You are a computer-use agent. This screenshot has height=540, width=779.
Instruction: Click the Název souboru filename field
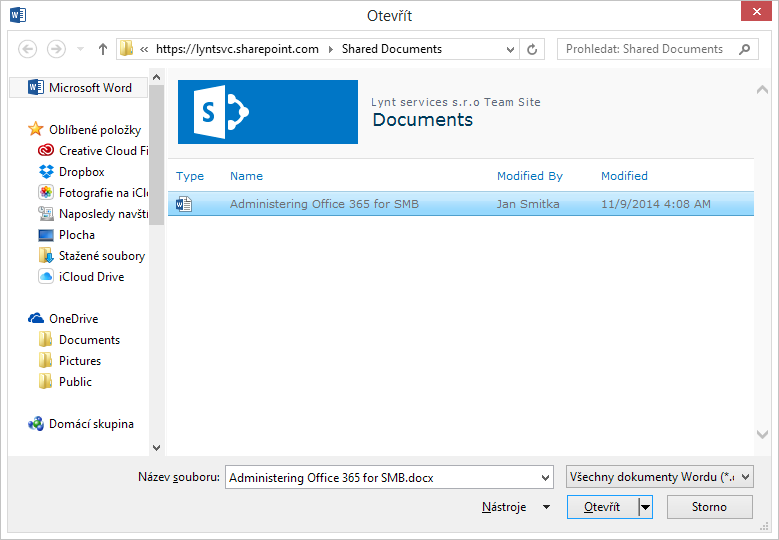pos(389,477)
